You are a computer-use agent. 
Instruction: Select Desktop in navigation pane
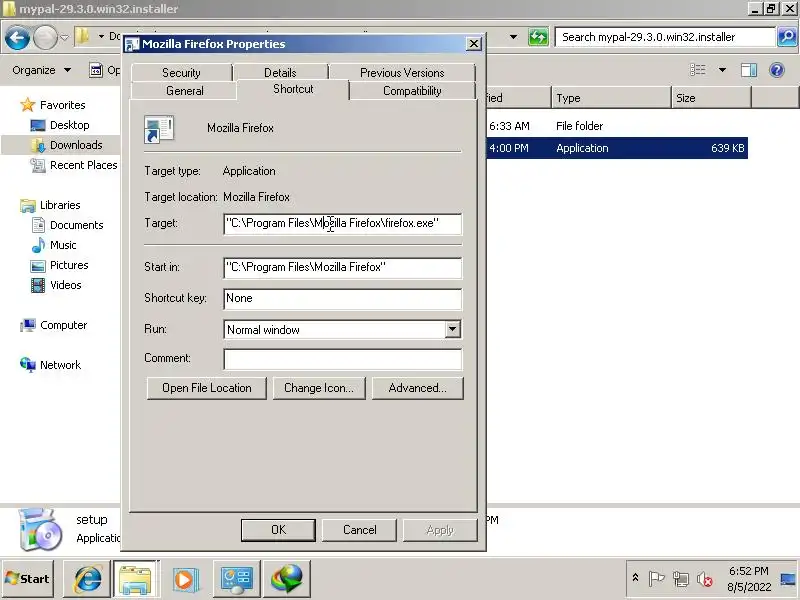60,125
